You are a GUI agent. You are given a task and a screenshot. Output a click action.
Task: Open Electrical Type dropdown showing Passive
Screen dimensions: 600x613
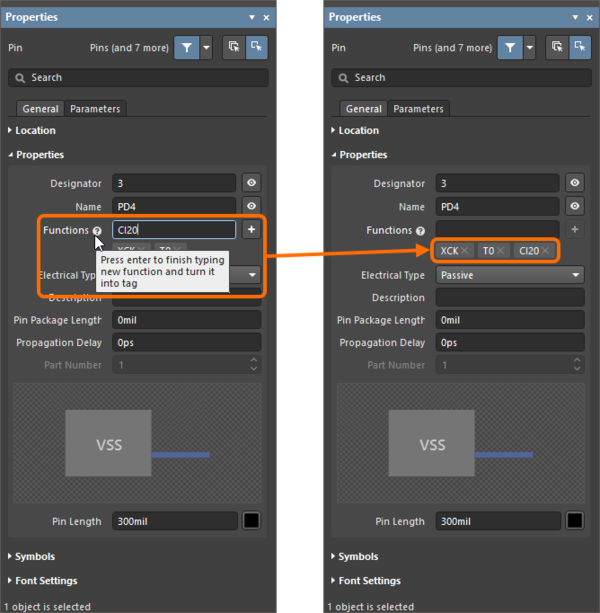509,275
